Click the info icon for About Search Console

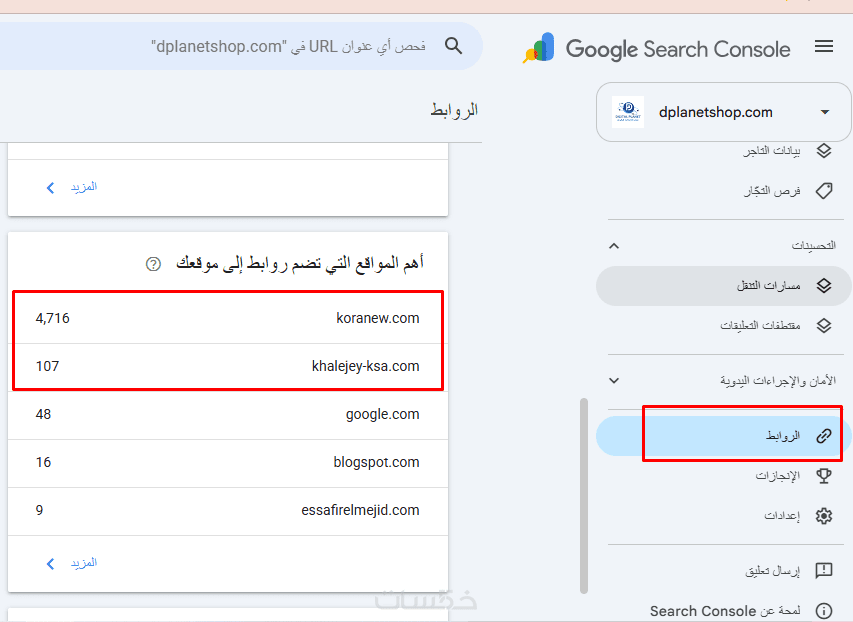824,611
